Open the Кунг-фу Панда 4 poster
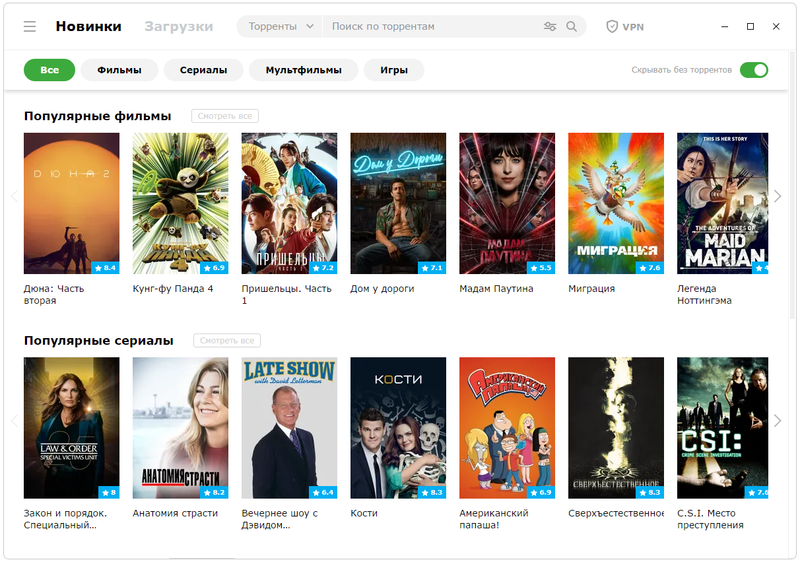The width and height of the screenshot is (800, 564). [181, 203]
